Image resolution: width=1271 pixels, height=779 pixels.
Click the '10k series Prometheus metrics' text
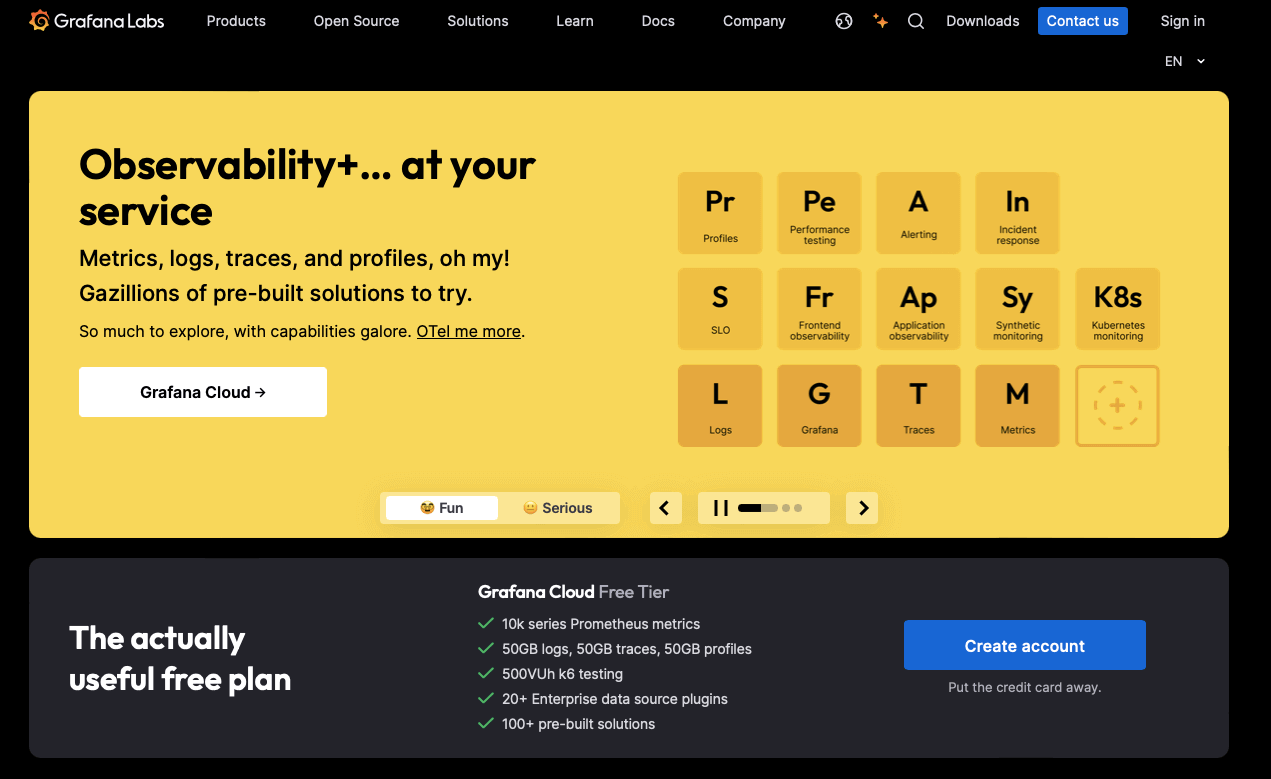tap(601, 623)
